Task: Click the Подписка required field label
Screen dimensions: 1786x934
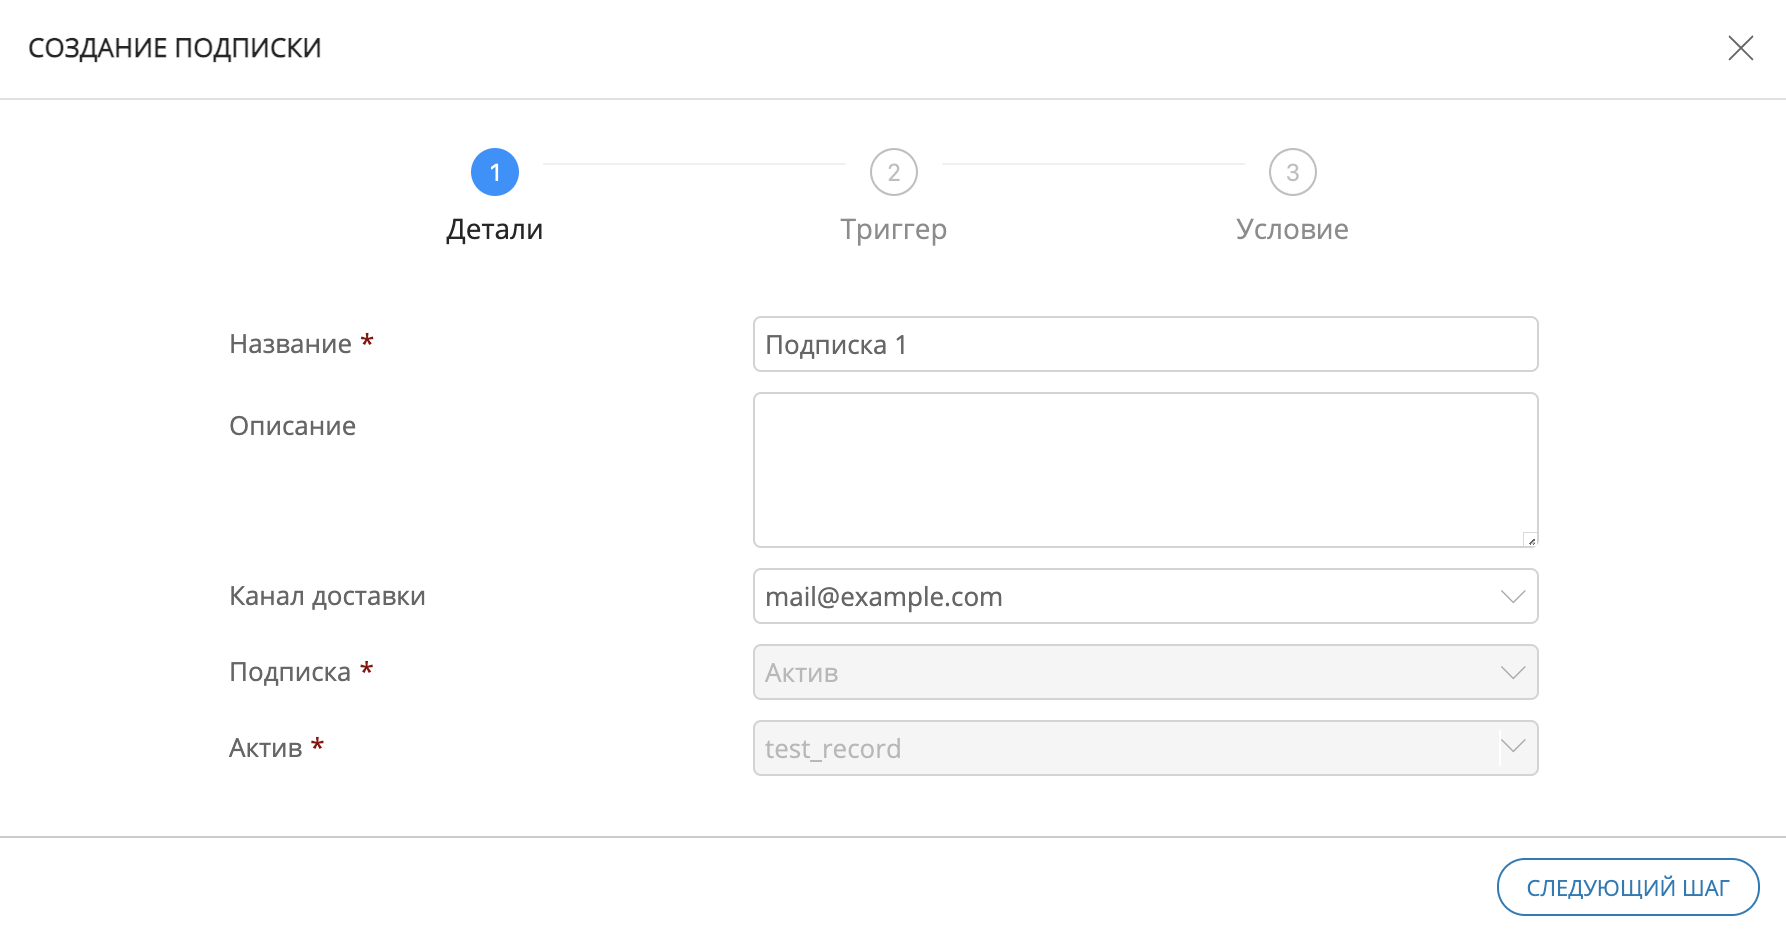Action: [x=290, y=672]
